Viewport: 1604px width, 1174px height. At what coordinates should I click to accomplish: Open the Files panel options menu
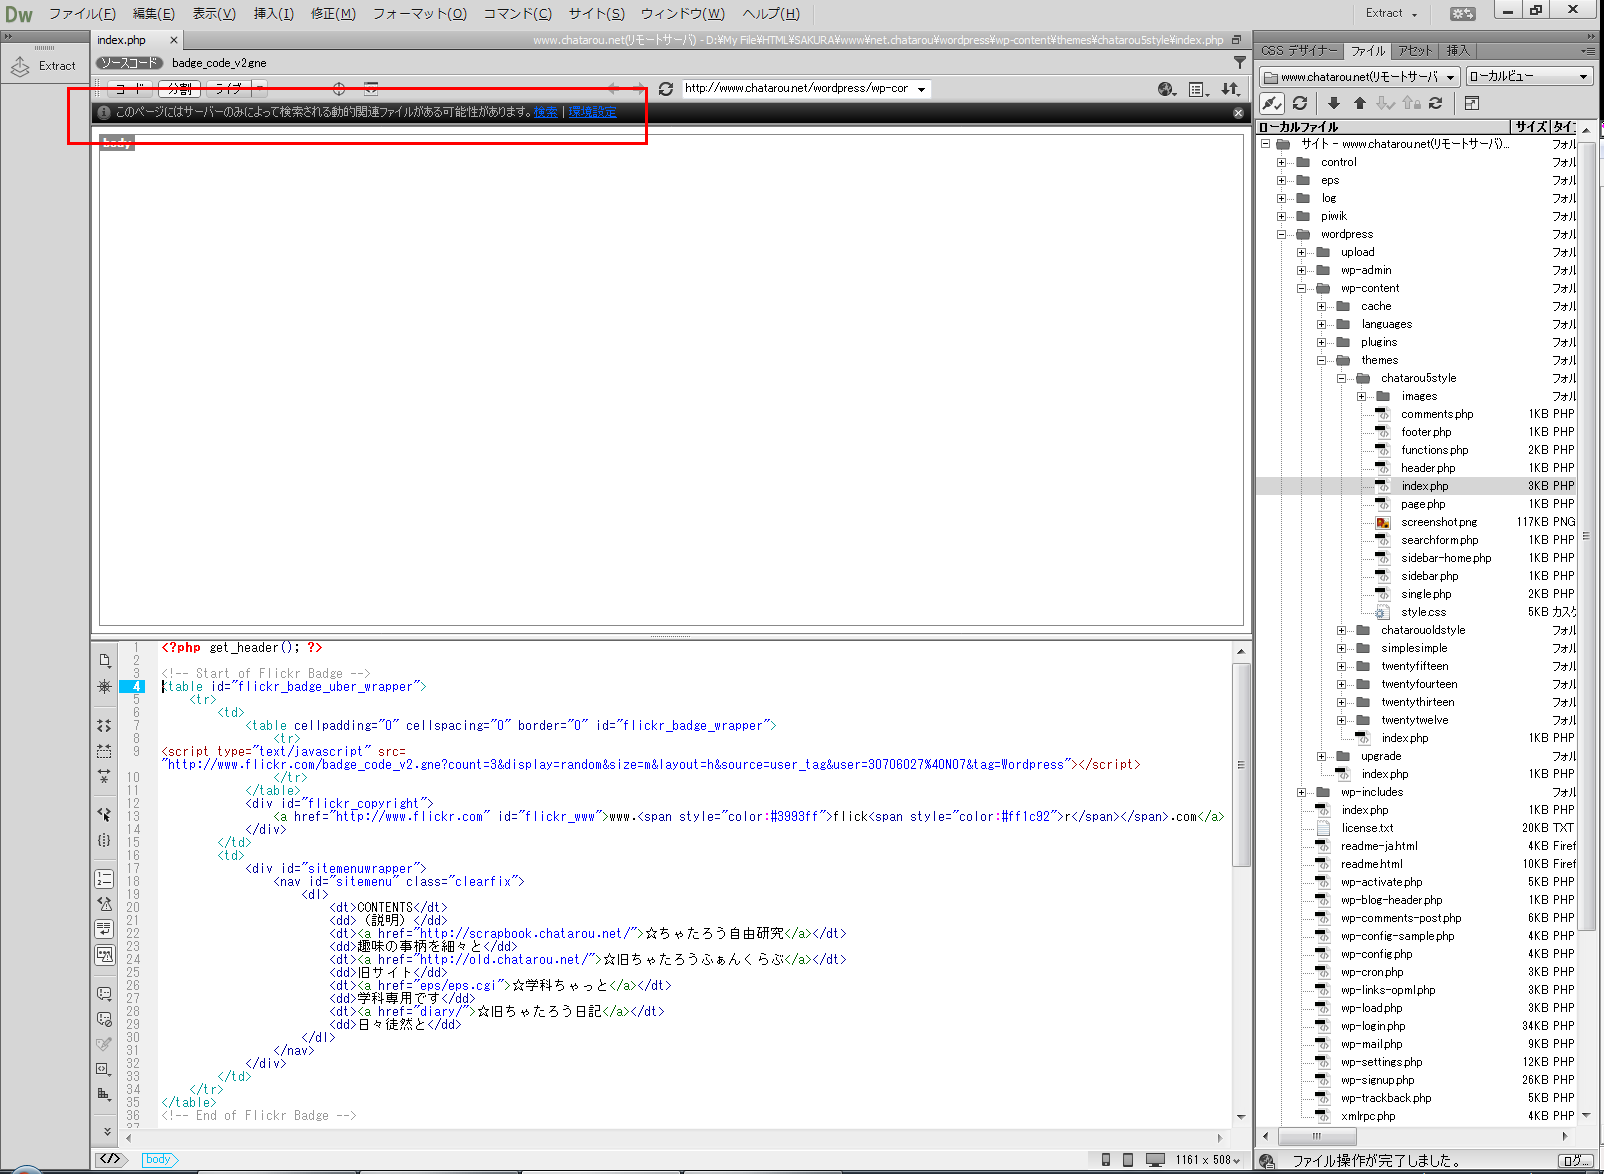coord(1588,51)
